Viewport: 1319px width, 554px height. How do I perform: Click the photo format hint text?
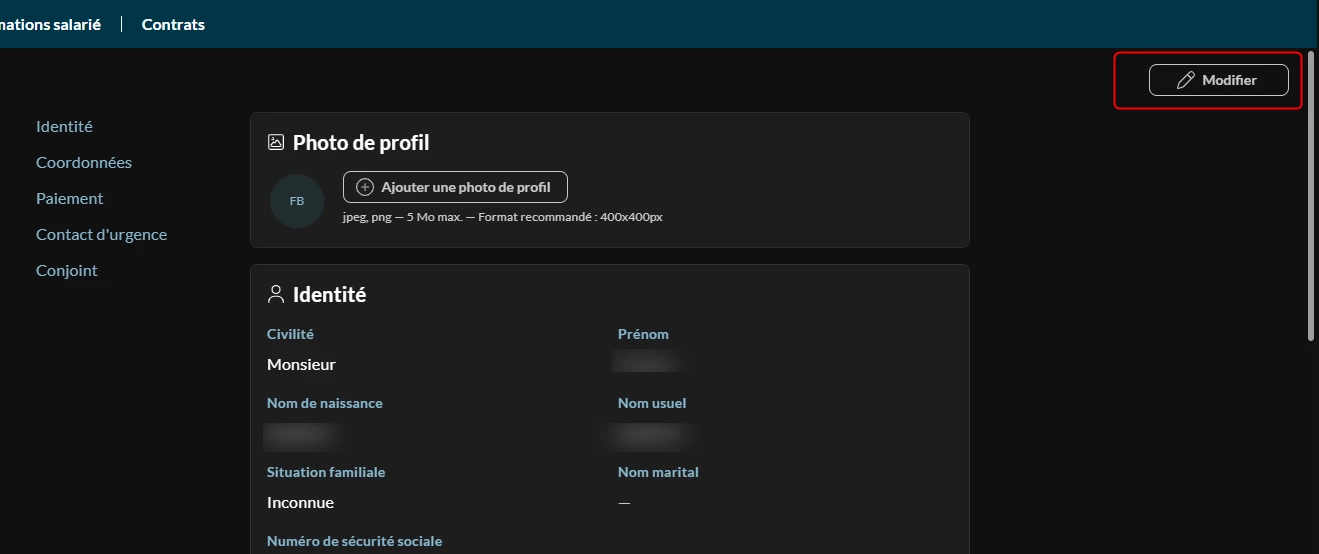pos(503,217)
